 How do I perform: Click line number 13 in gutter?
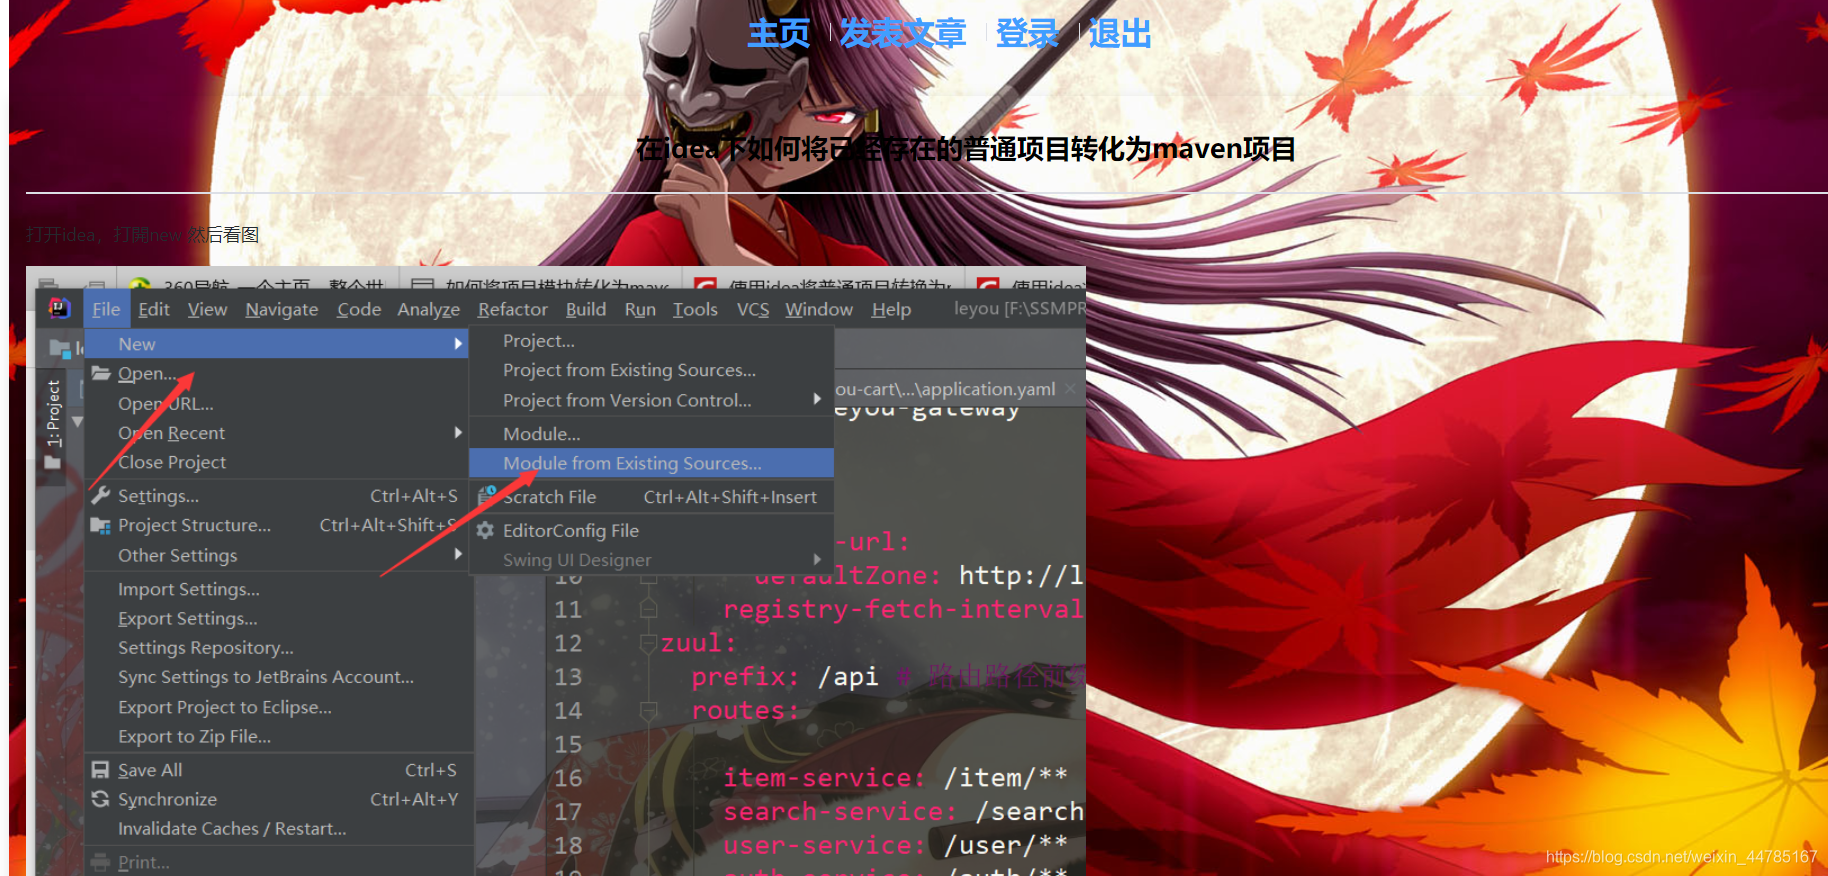click(568, 677)
